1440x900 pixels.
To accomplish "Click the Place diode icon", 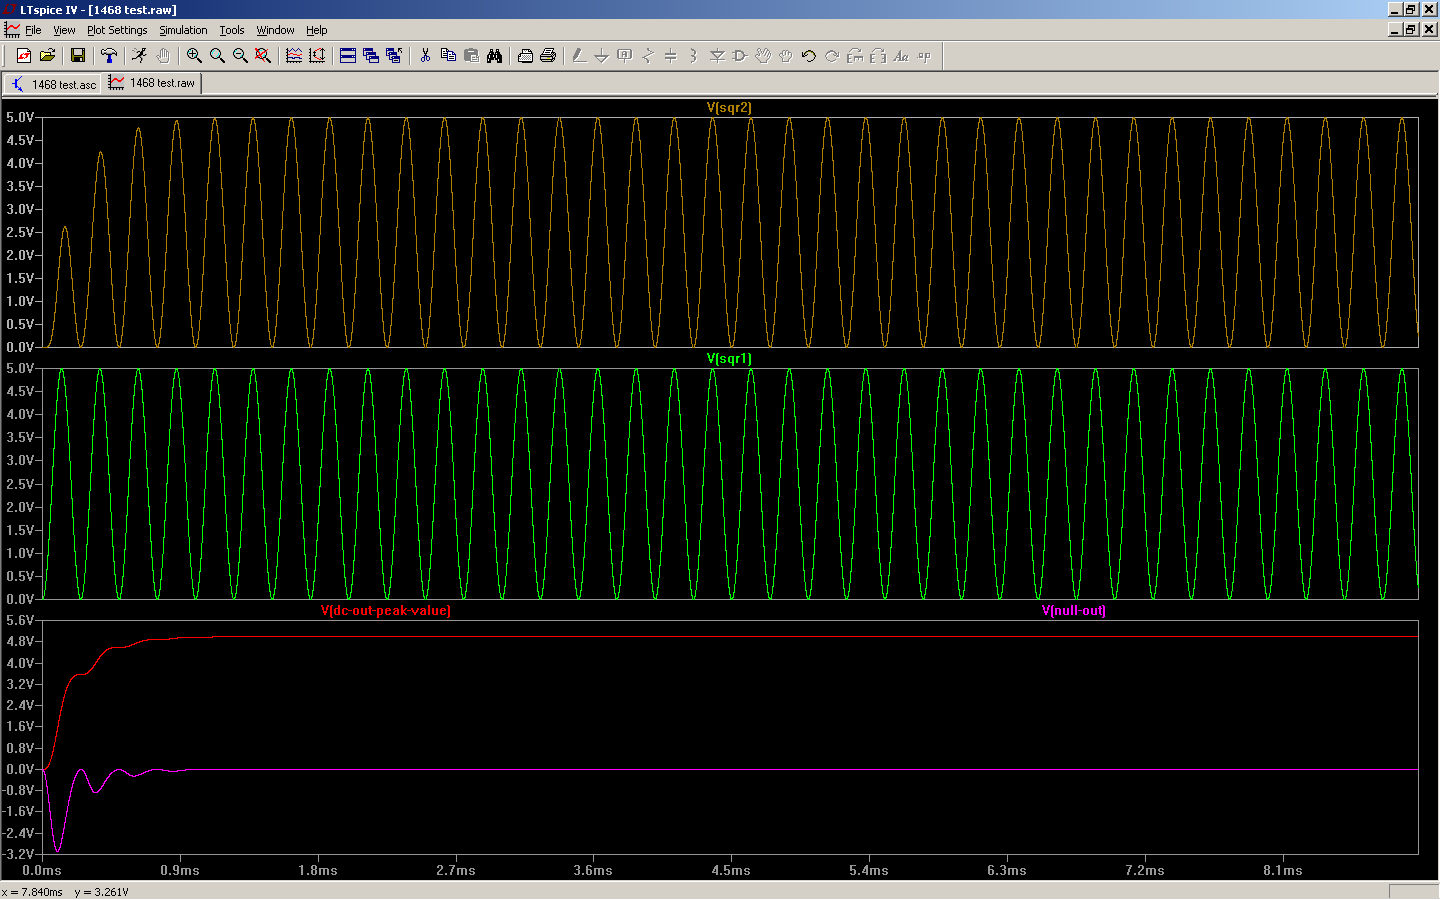I will [x=717, y=56].
